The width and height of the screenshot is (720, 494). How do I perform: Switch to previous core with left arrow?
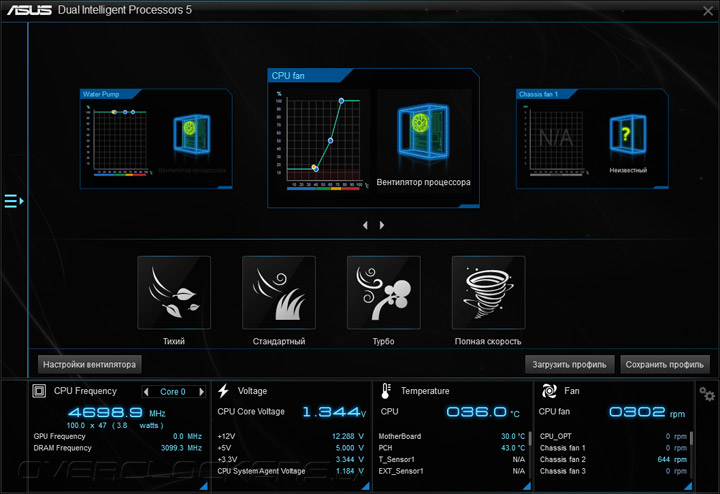[x=146, y=392]
